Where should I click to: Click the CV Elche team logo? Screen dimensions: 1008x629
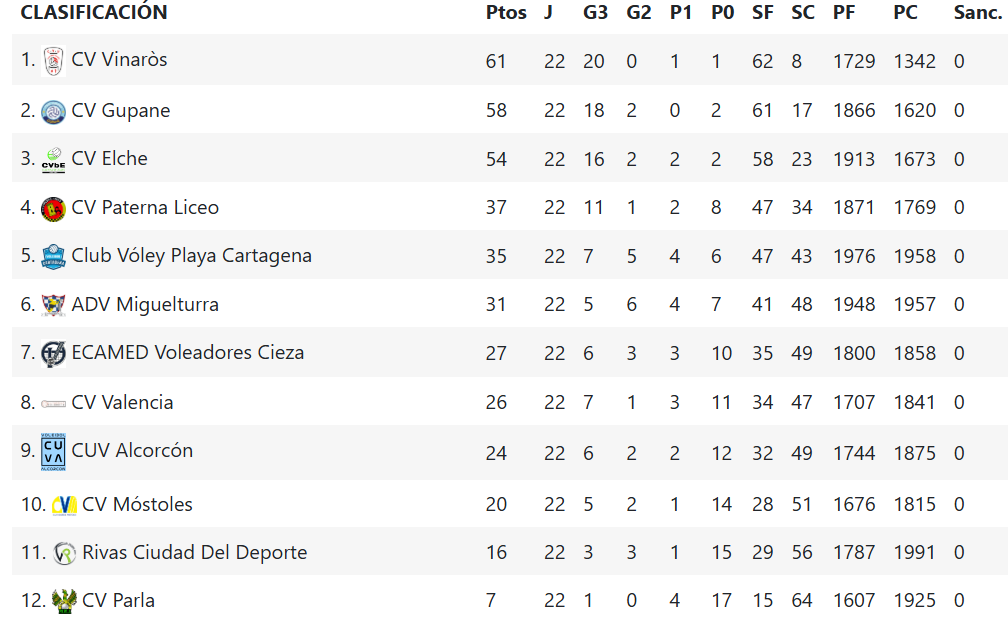point(53,160)
